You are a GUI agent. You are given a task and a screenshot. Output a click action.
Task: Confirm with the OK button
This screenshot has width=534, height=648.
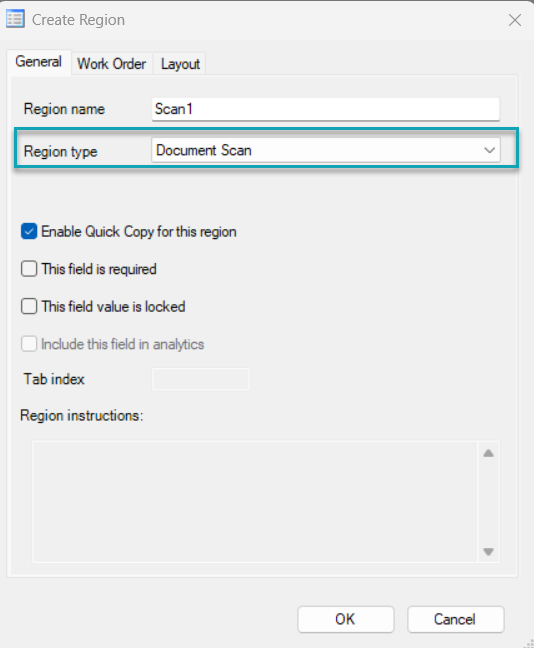click(x=346, y=619)
